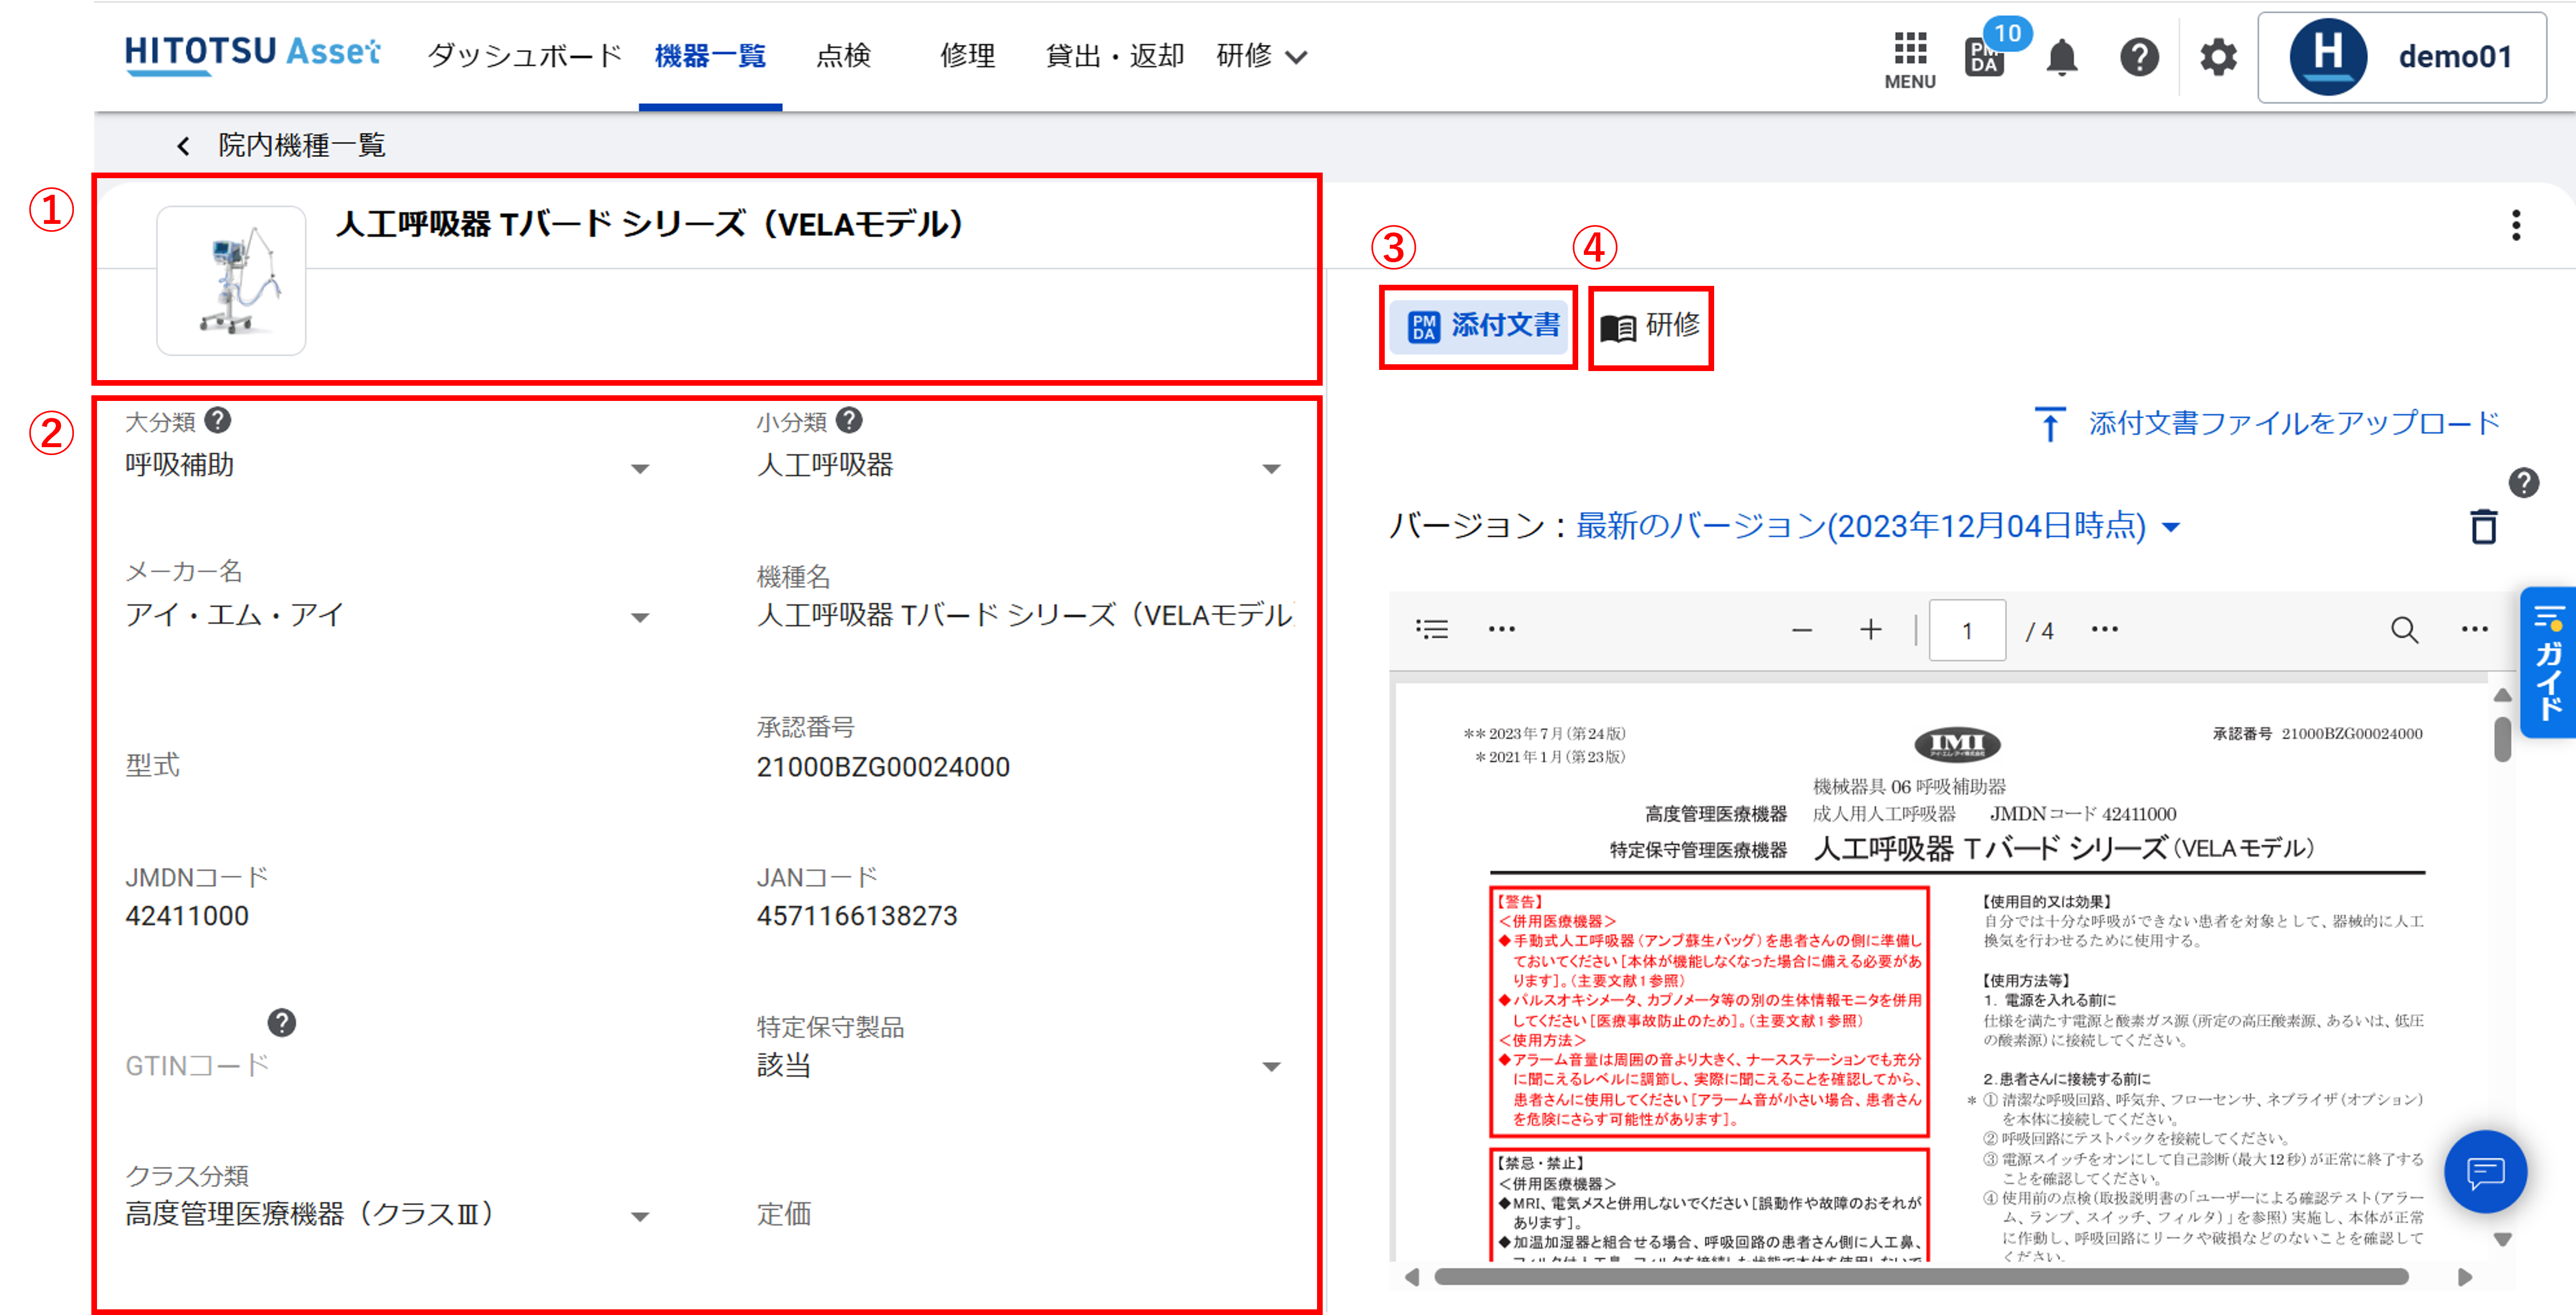The image size is (2576, 1315).
Task: Open the three-dot menu on the right panel
Action: [x=2516, y=225]
